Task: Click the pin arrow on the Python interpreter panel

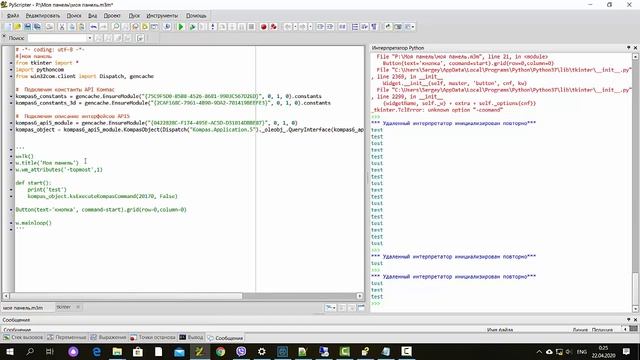Action: pos(629,48)
